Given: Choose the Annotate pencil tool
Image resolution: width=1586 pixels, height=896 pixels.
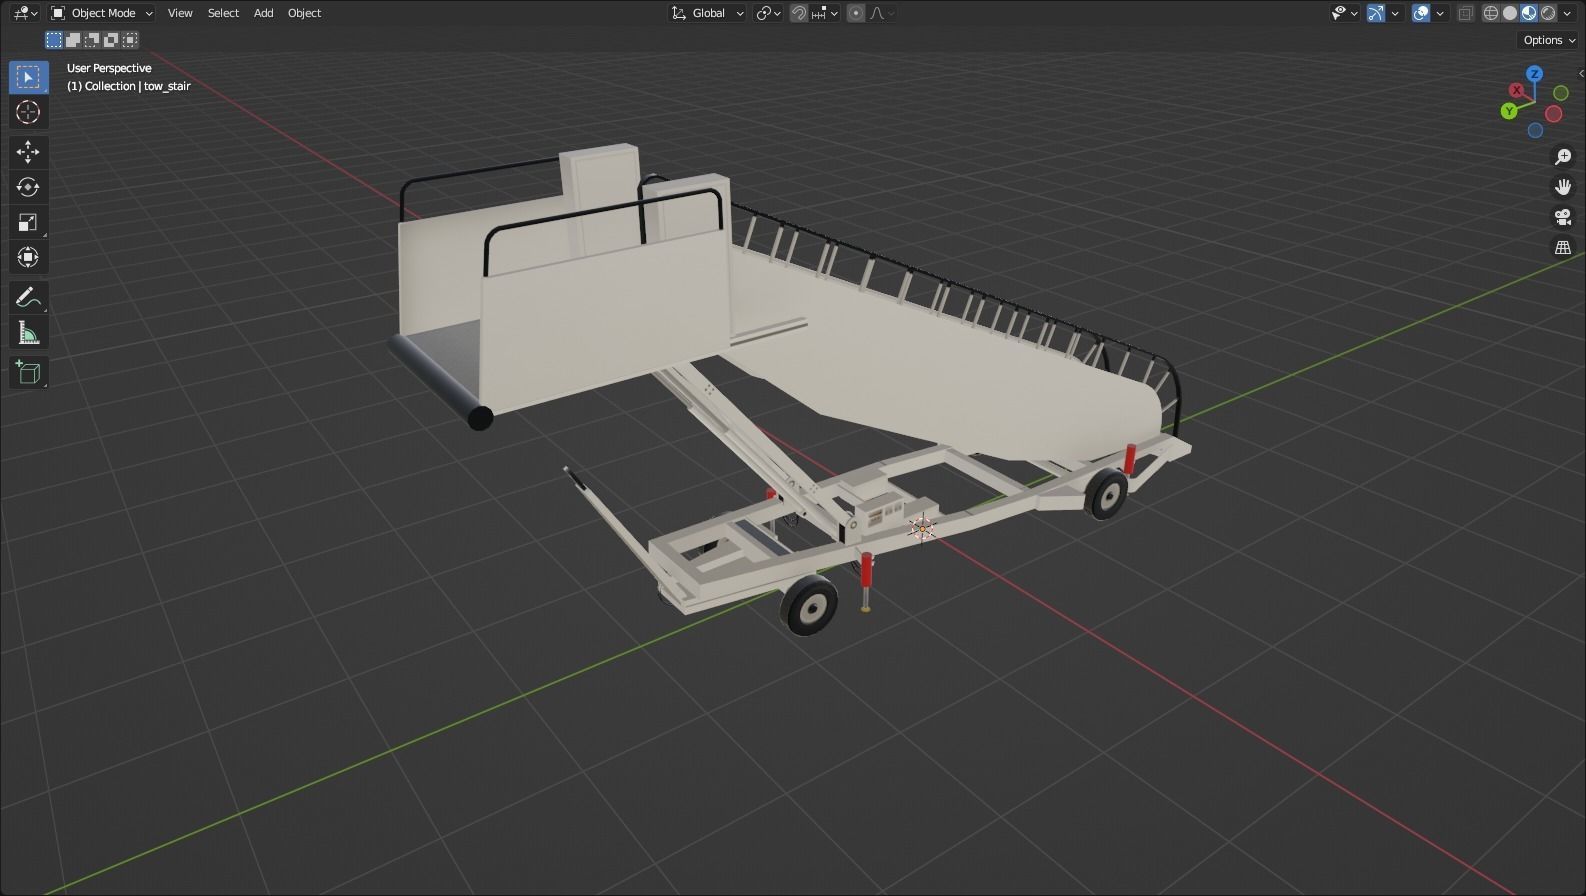Looking at the screenshot, I should pos(28,297).
